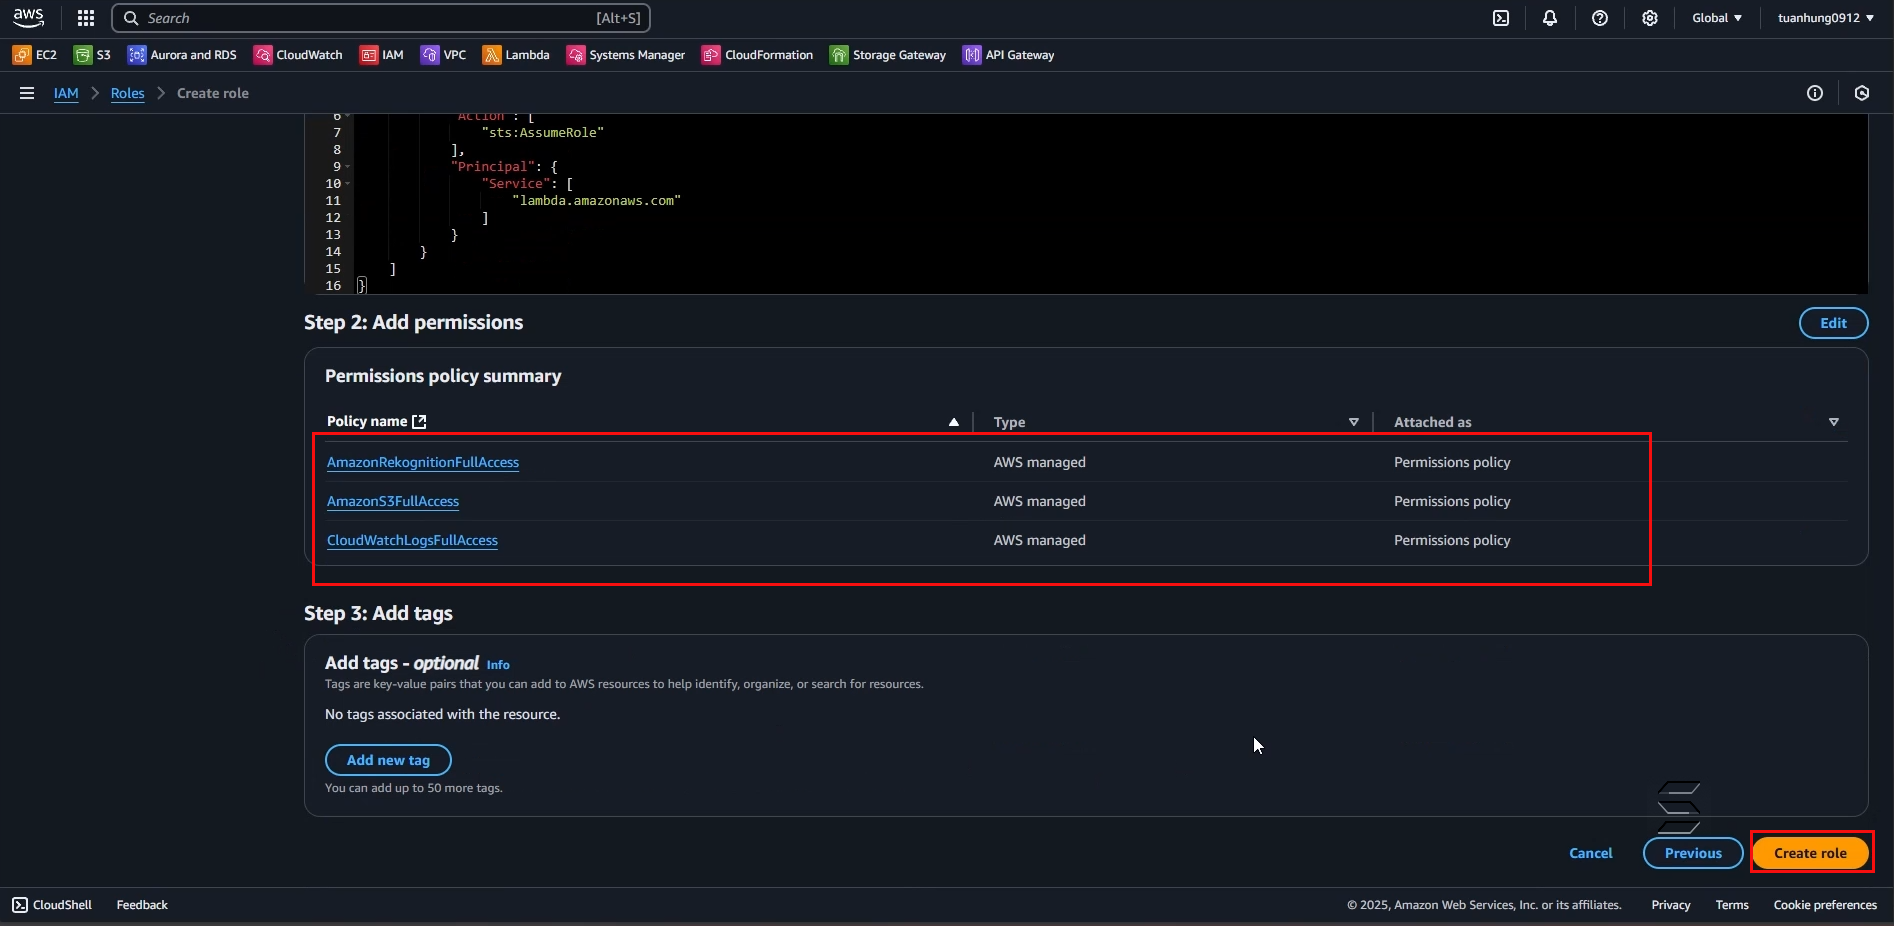Open the services grid menu icon

(x=86, y=18)
